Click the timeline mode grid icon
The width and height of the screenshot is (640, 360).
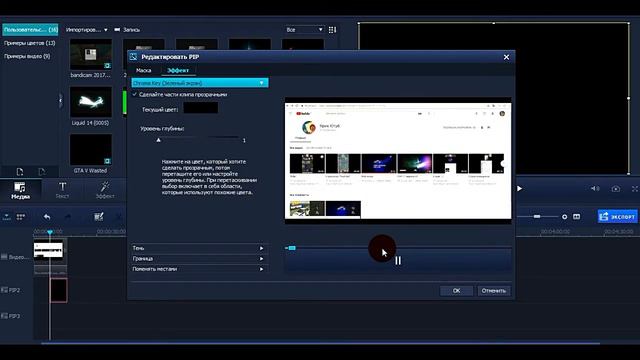20,217
